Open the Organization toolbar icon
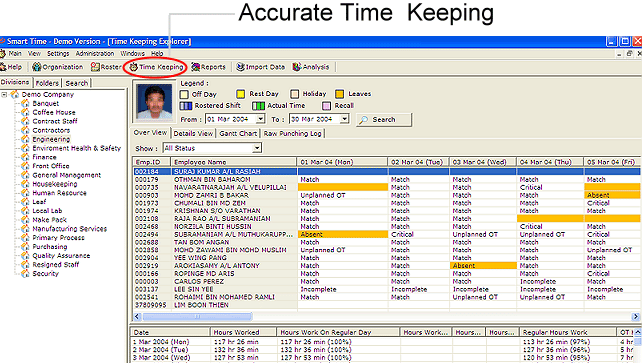This screenshot has height=363, width=643. click(x=36, y=67)
